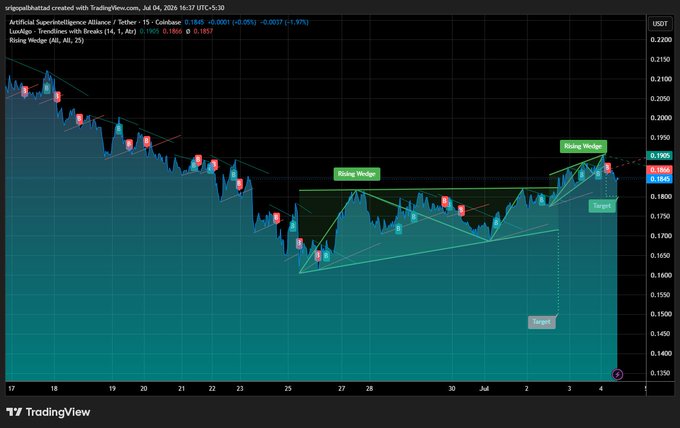Click 0.2000 on the price axis
This screenshot has height=428, width=680.
(x=660, y=118)
